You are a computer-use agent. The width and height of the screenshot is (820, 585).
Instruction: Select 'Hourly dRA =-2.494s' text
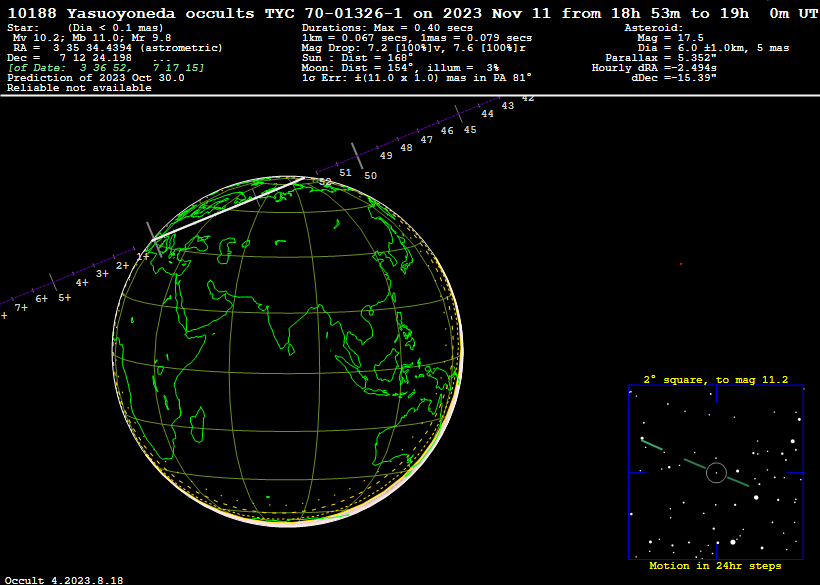coord(654,68)
